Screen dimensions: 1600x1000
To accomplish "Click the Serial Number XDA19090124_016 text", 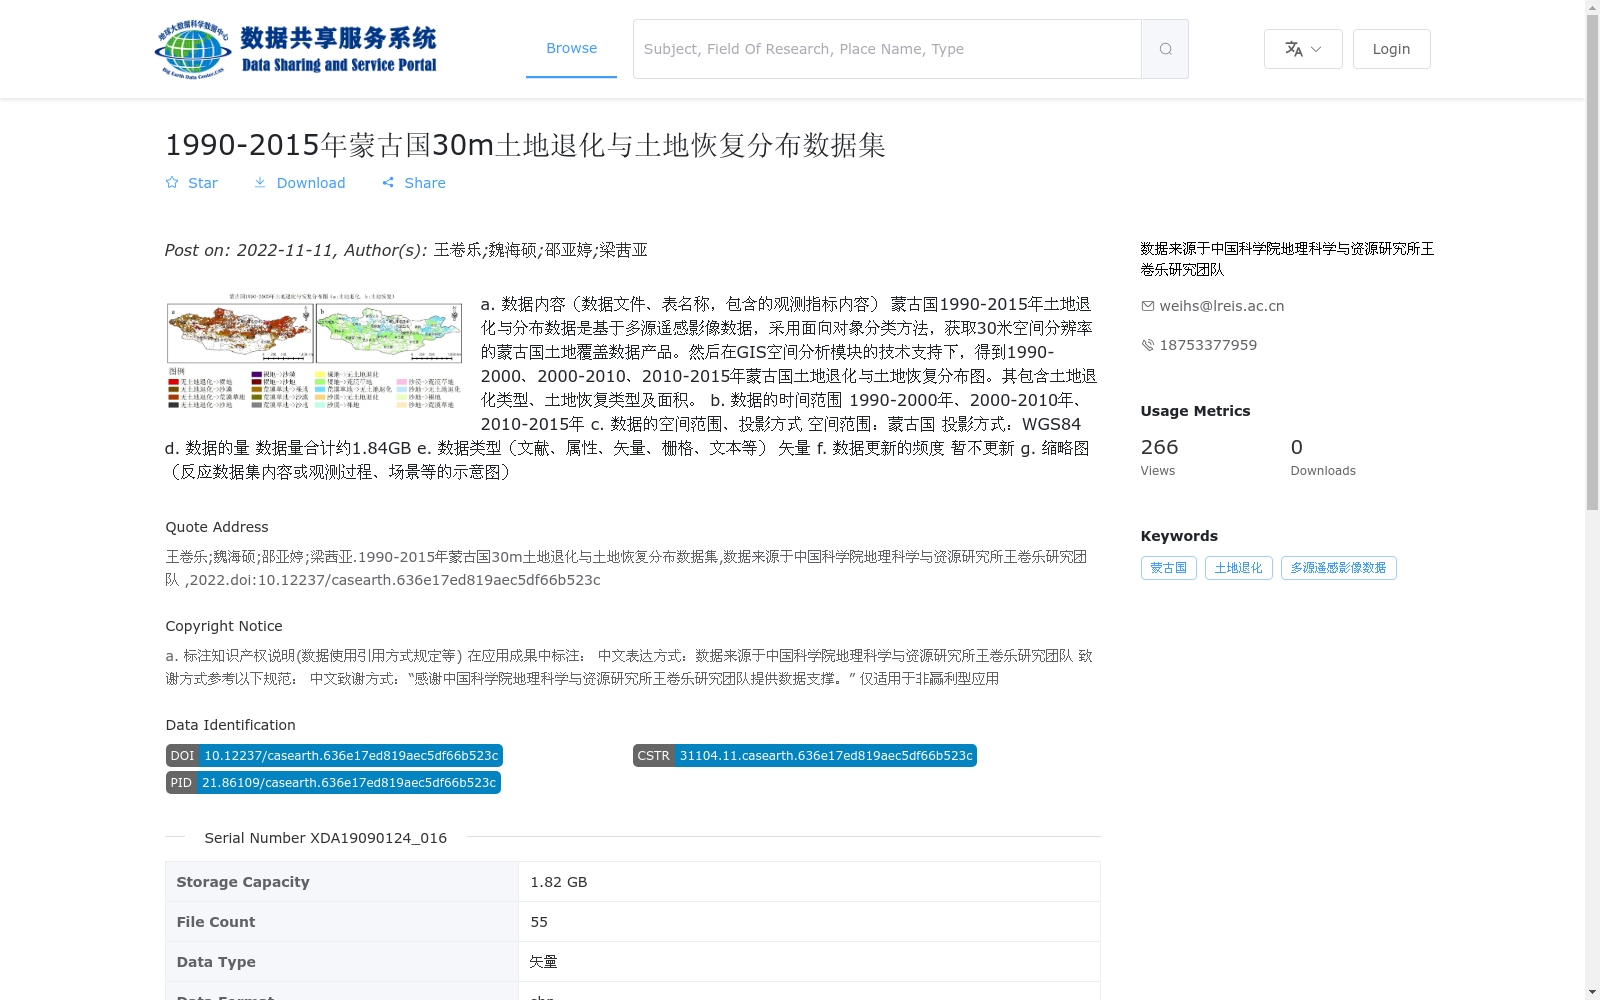I will coord(325,838).
